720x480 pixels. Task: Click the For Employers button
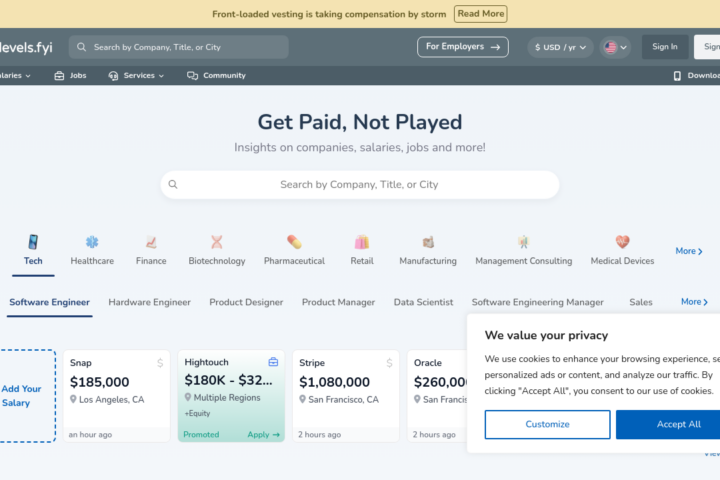[462, 47]
